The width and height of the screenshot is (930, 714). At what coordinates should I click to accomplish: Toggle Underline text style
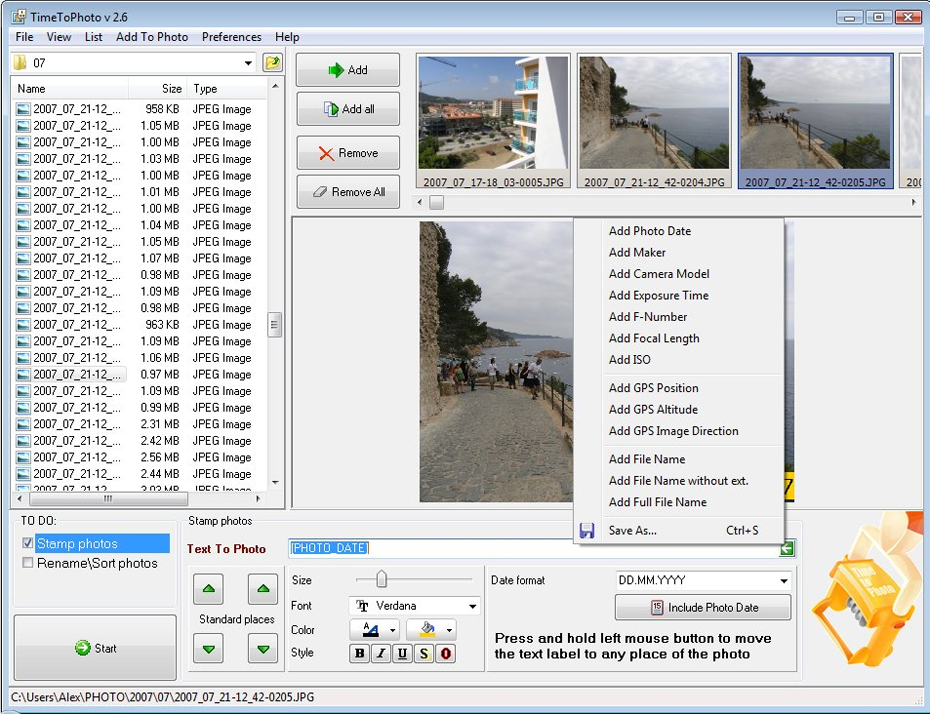click(x=402, y=654)
